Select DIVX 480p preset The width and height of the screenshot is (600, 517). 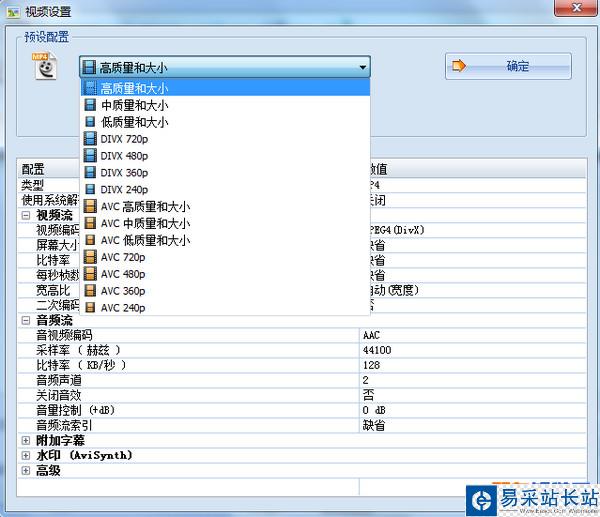click(x=225, y=156)
